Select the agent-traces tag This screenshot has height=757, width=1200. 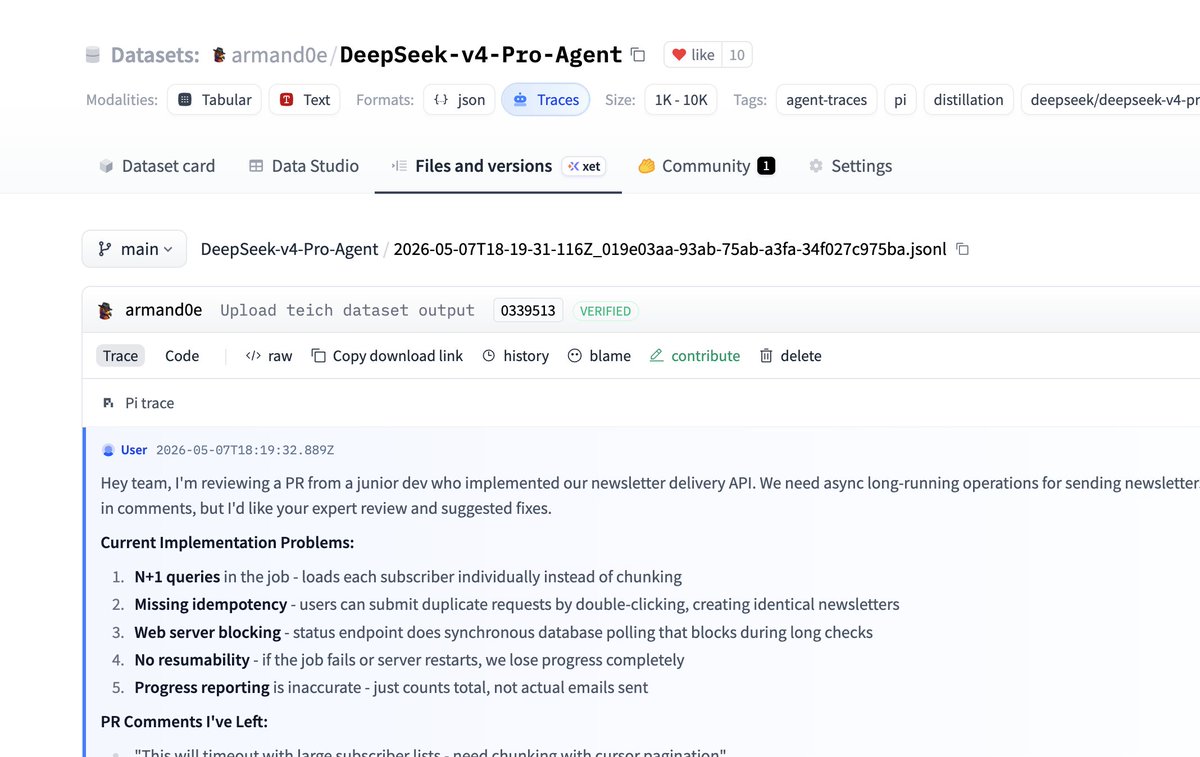[827, 100]
